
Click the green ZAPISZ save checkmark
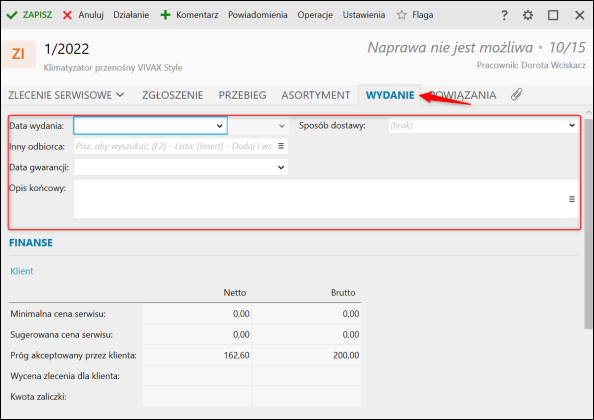pos(12,15)
